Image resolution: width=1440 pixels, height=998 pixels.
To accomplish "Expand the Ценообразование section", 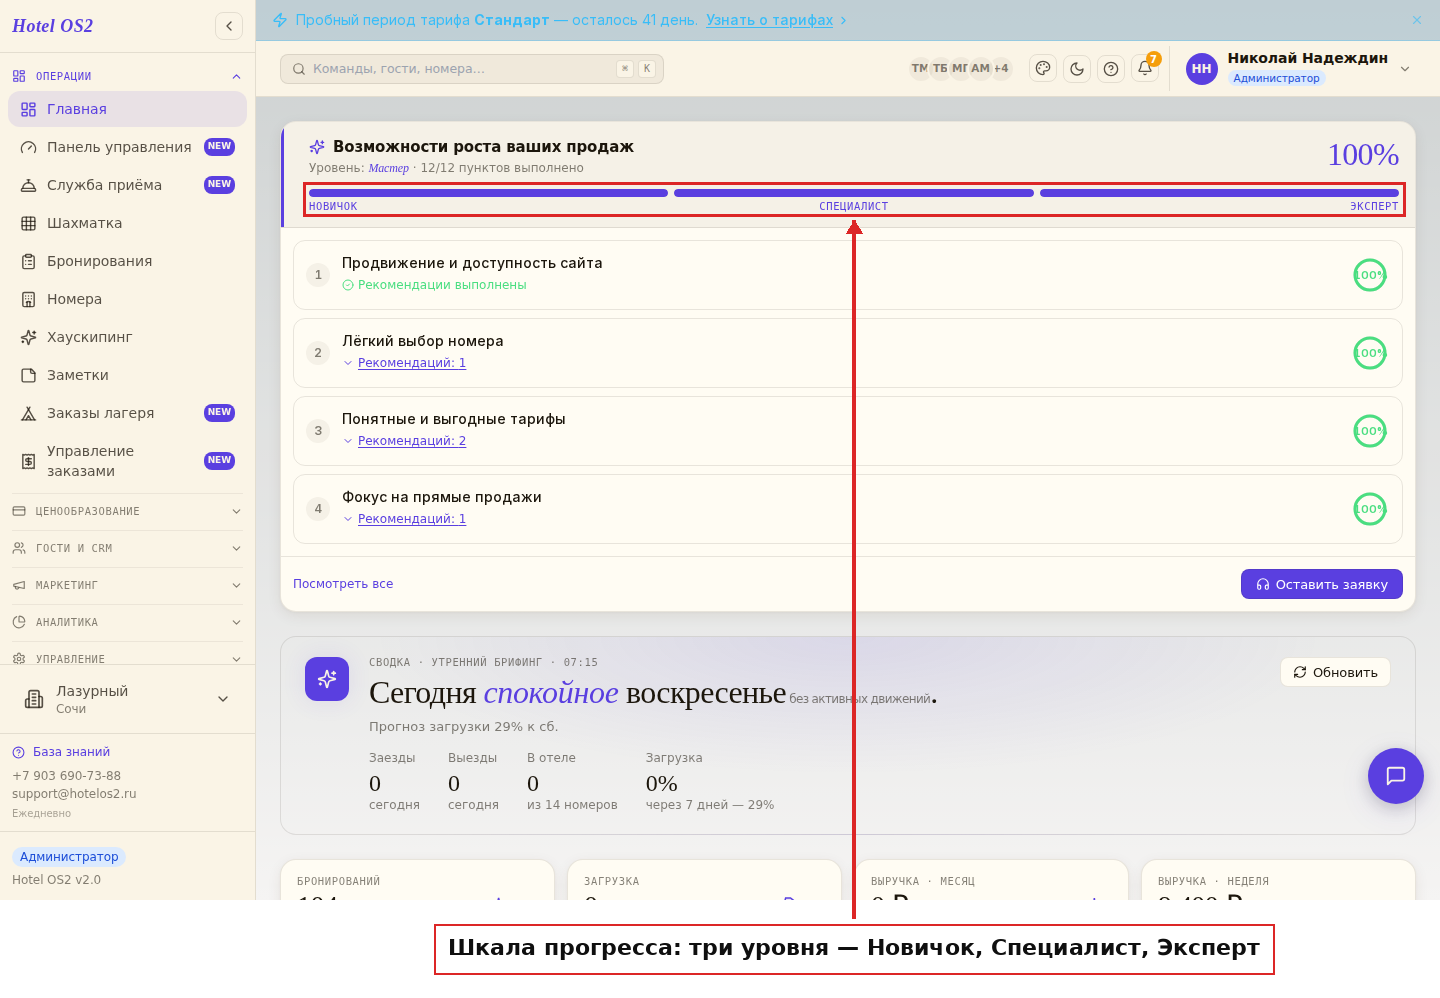I will 127,511.
